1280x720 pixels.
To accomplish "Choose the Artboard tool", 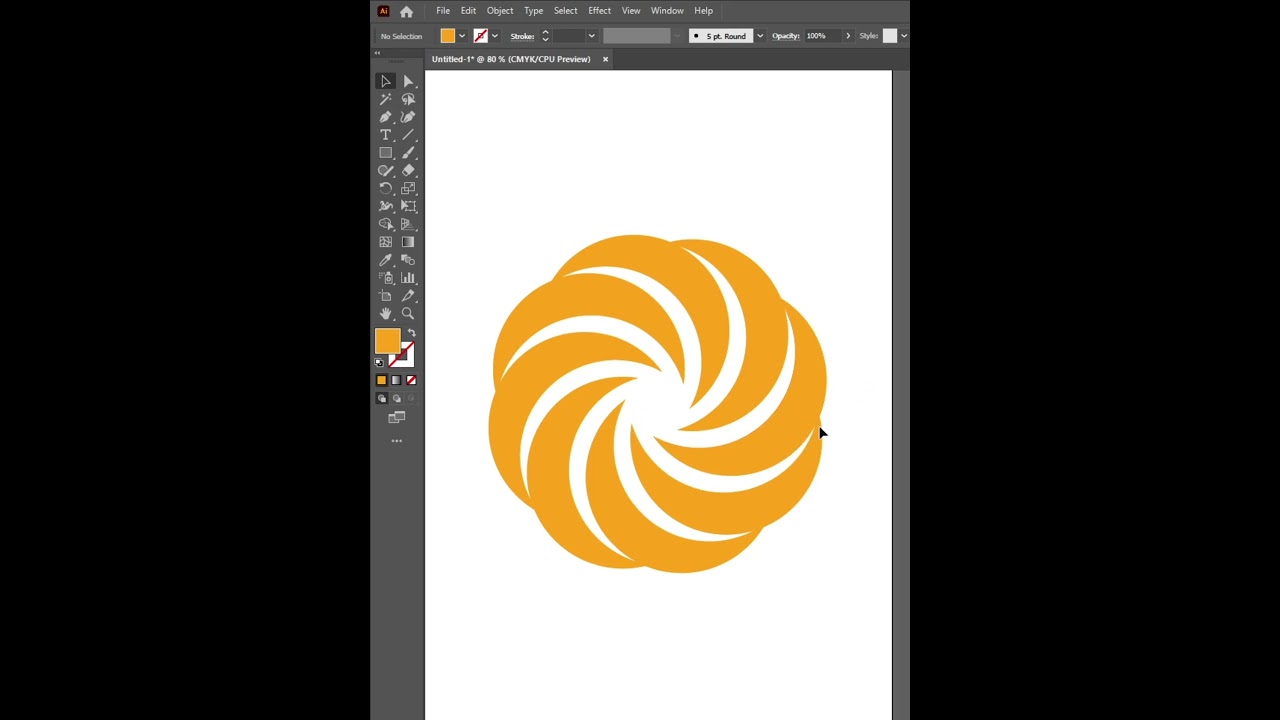I will coord(386,296).
